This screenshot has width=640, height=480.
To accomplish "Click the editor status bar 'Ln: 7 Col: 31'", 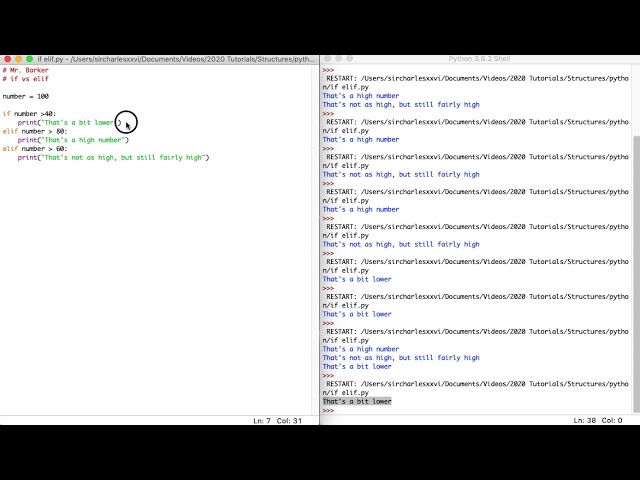I will click(x=278, y=420).
